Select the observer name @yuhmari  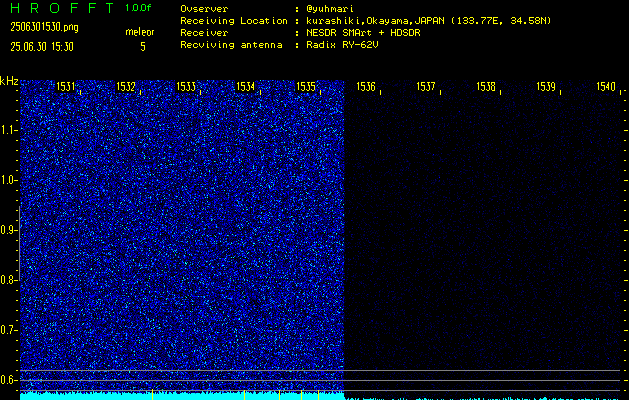(x=330, y=9)
